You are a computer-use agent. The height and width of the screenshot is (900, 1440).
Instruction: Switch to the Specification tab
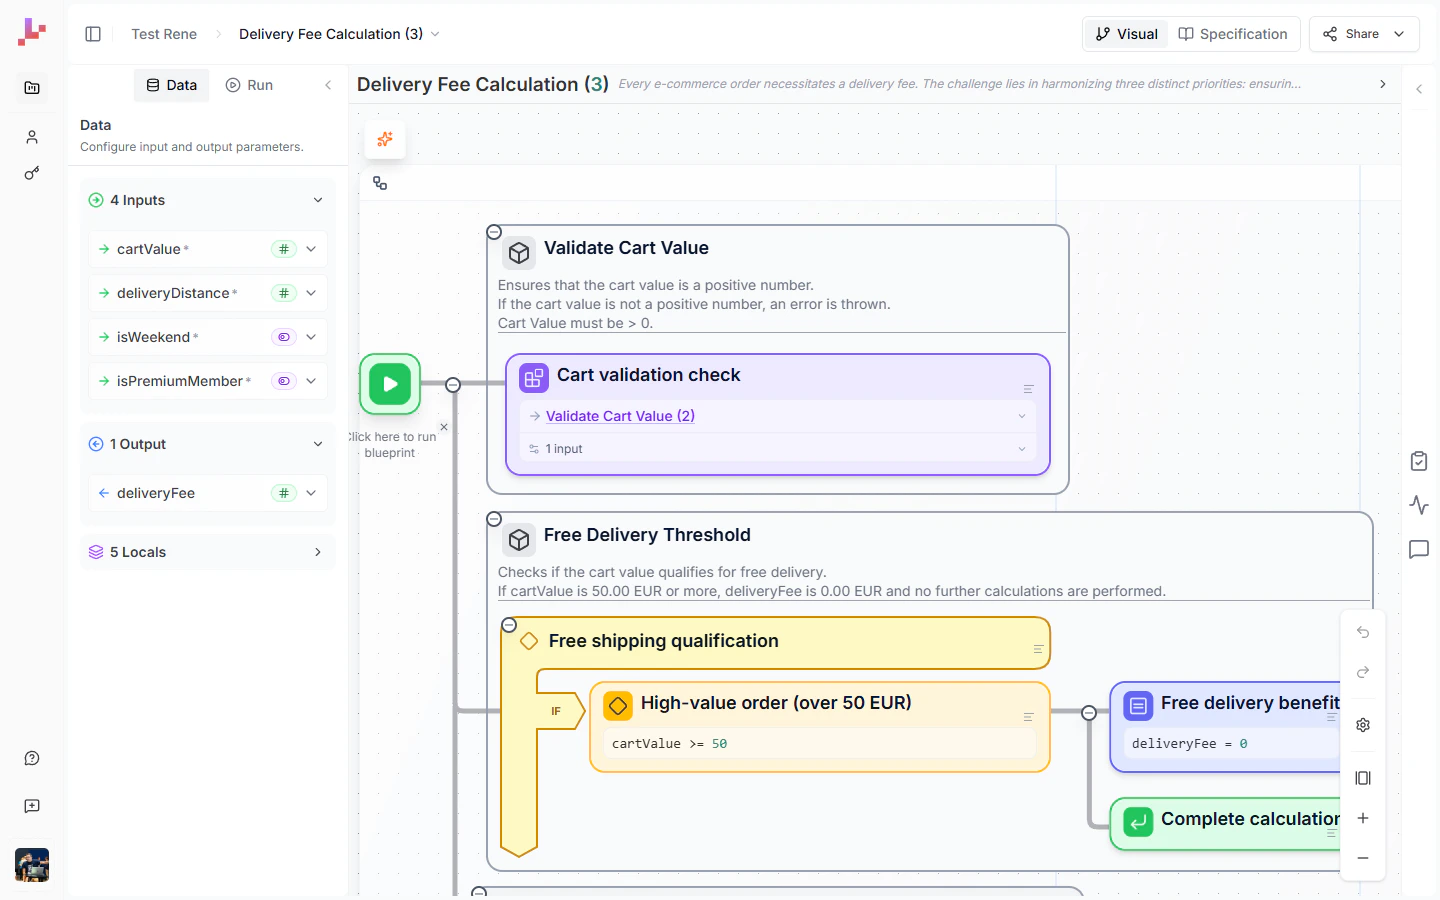coord(1234,33)
